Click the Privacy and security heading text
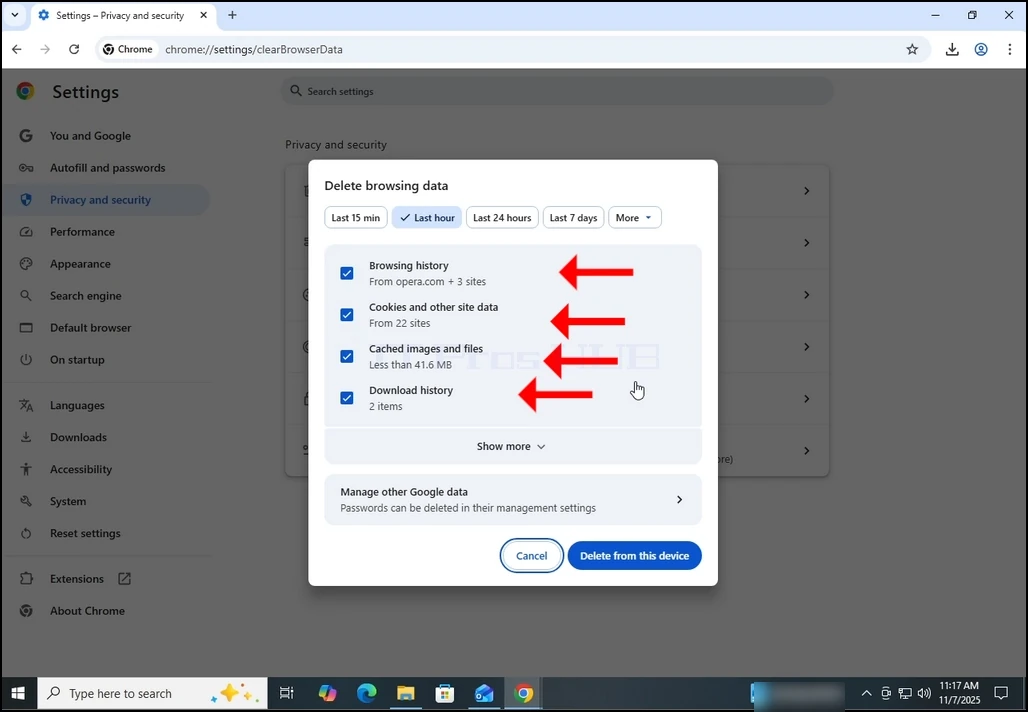Image resolution: width=1028 pixels, height=712 pixels. coord(336,145)
